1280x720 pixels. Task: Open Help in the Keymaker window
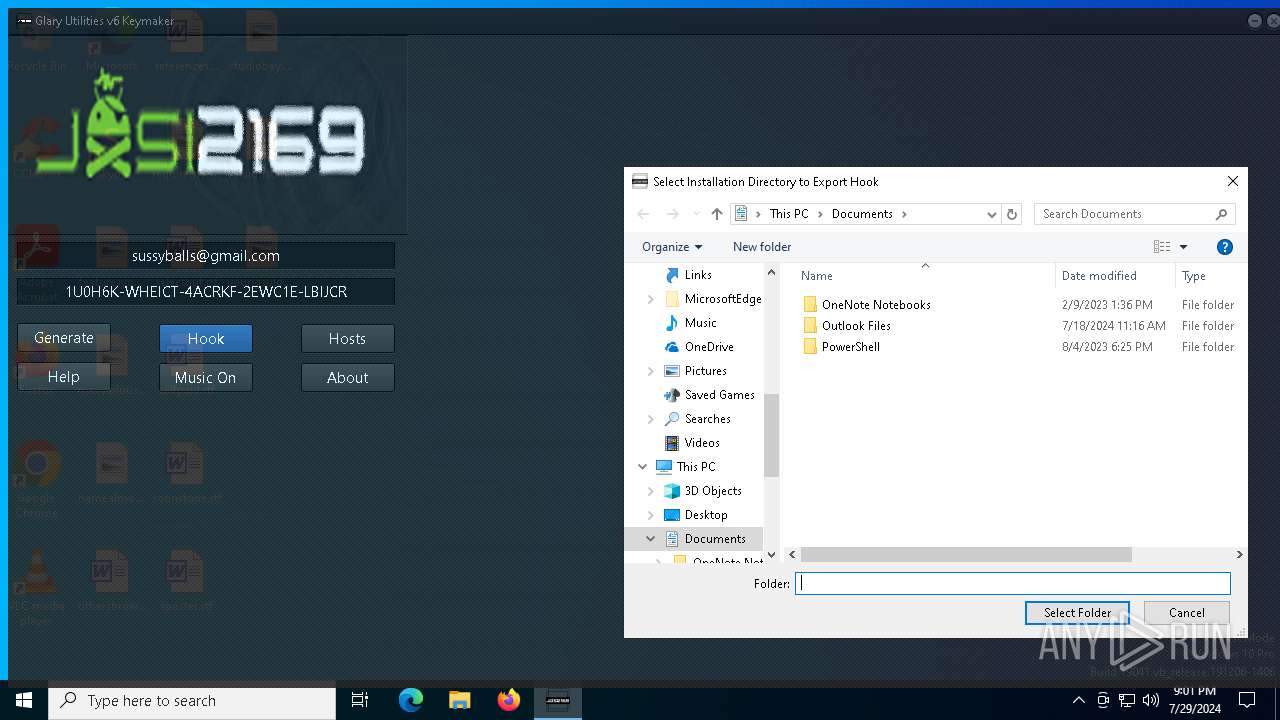[64, 377]
